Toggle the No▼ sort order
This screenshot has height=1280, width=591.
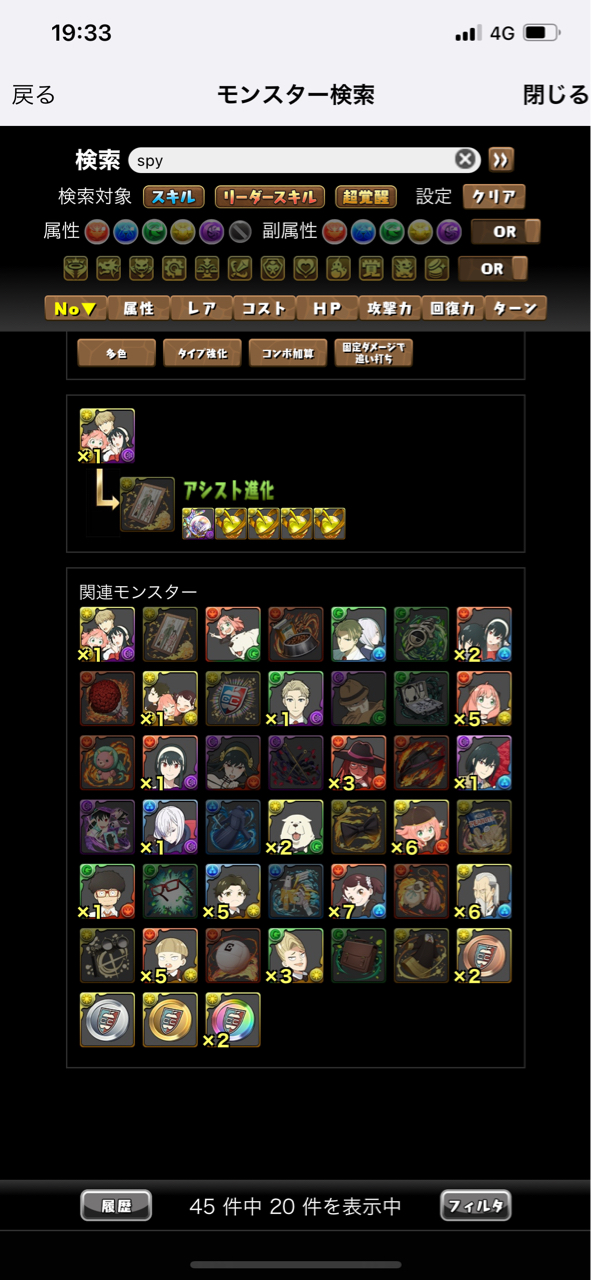[75, 308]
